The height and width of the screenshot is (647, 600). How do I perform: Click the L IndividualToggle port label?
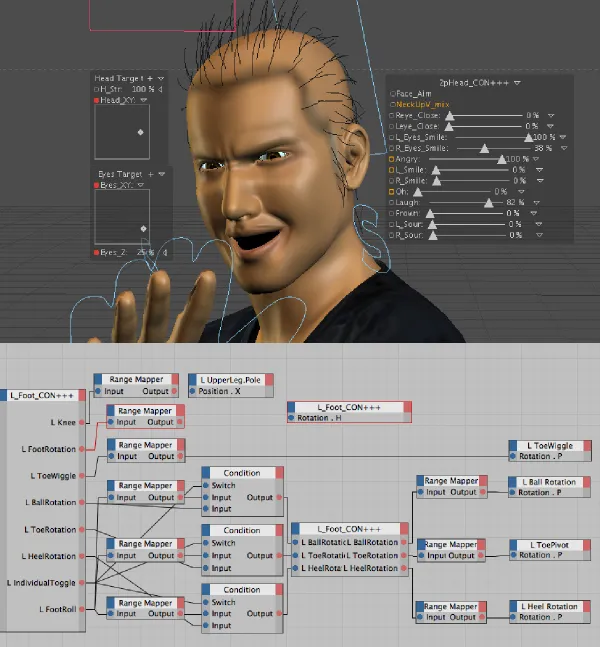tap(41, 583)
